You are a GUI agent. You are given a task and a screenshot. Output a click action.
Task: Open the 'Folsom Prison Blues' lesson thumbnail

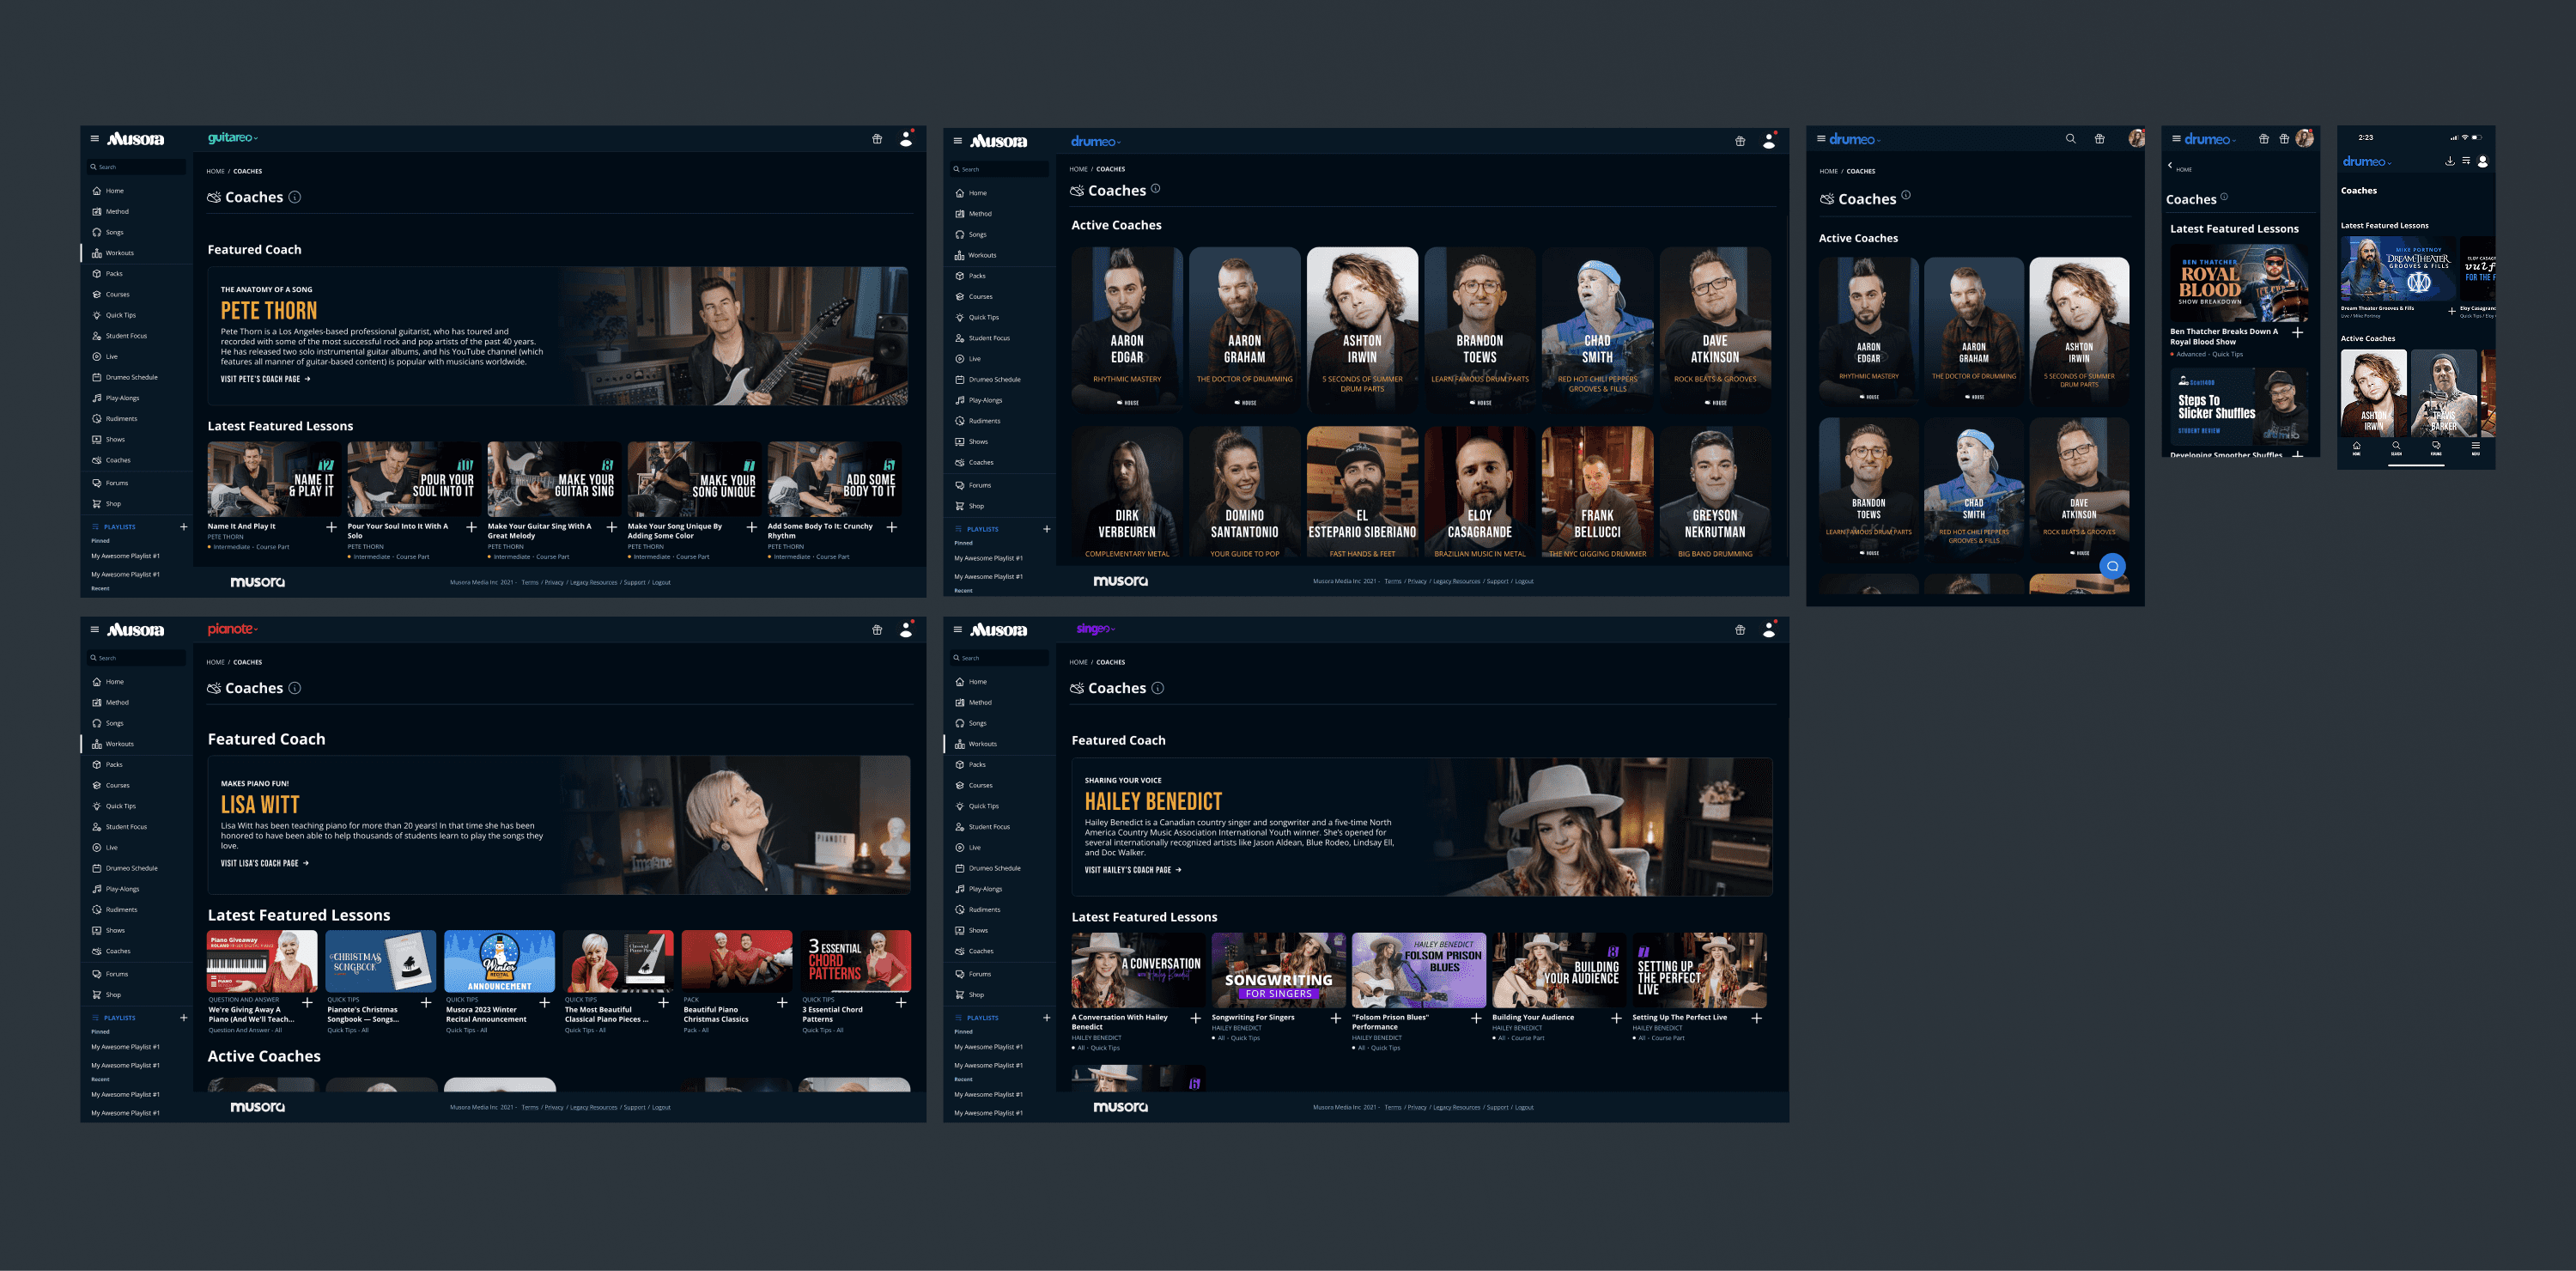pos(1418,970)
